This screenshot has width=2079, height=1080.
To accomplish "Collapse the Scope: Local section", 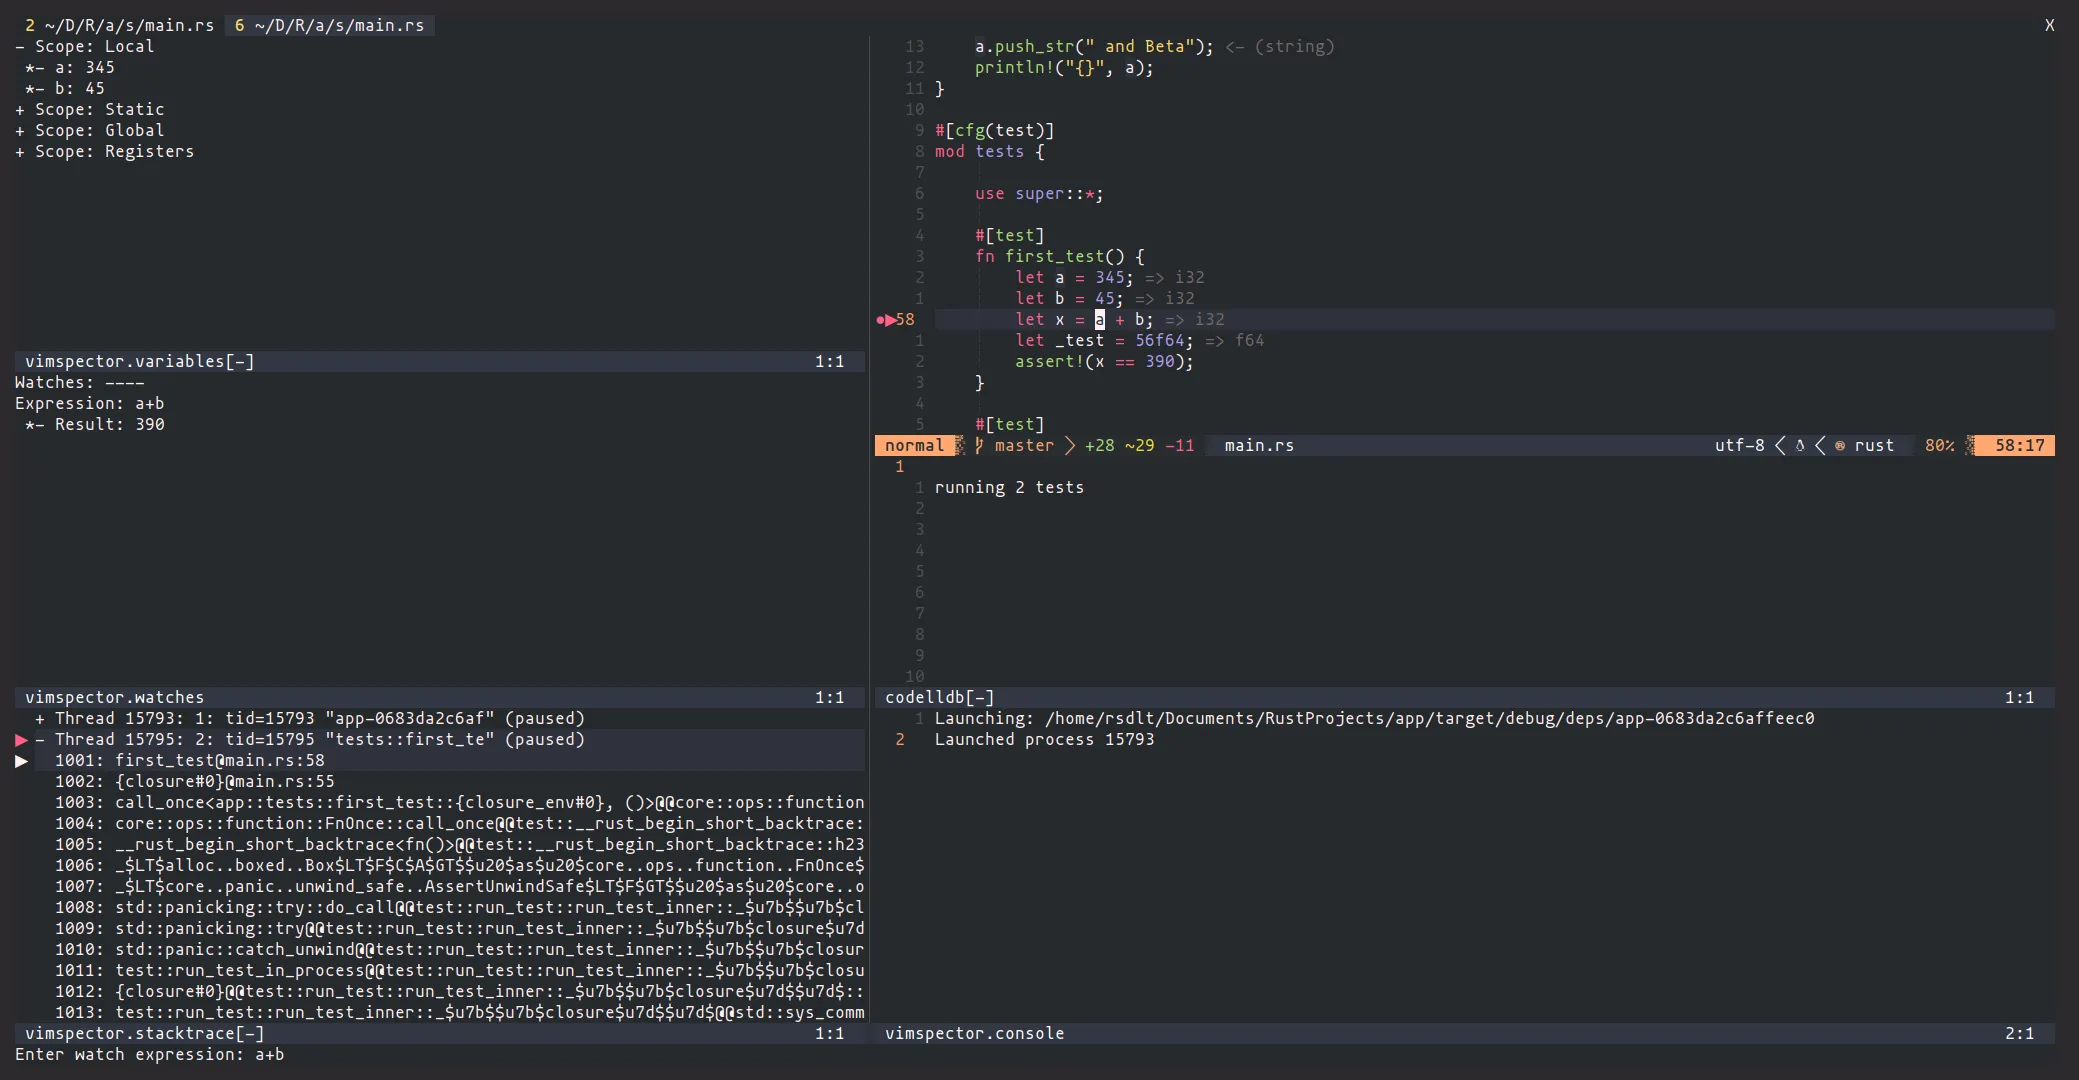I will coord(20,46).
